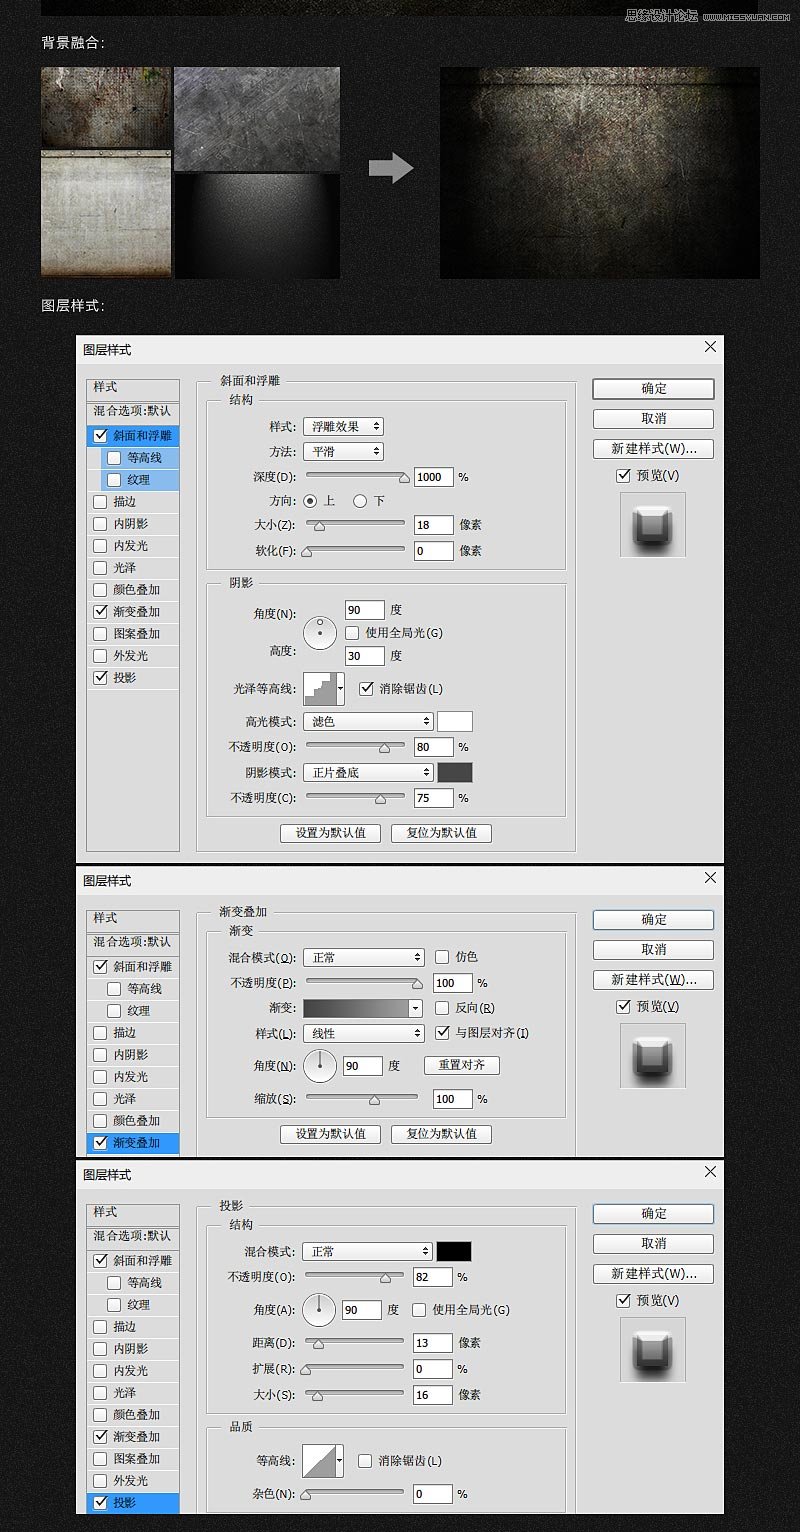Toggle the 反向 checkbox for the gradient
Image resolution: width=800 pixels, height=1532 pixels.
[441, 1007]
